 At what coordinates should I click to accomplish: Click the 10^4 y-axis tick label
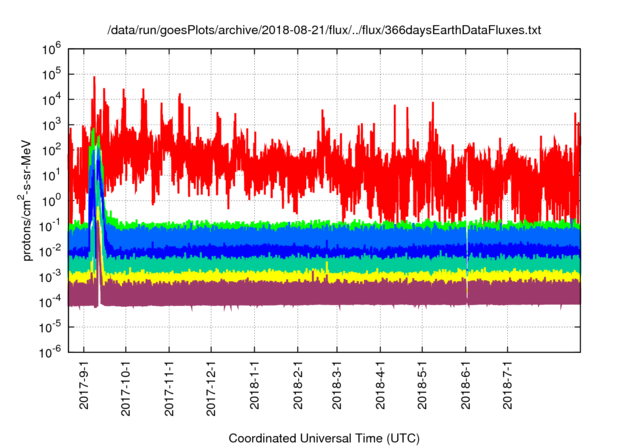(51, 100)
